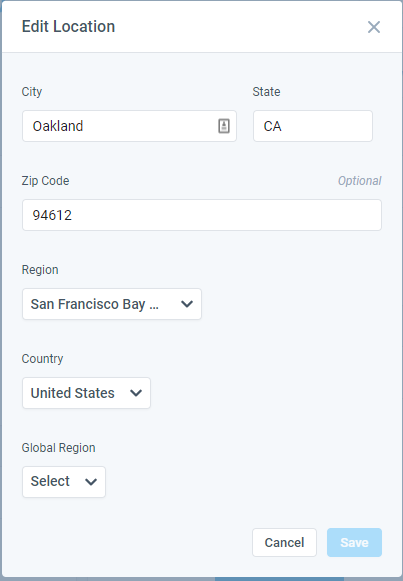Image resolution: width=403 pixels, height=581 pixels.
Task: Click the Optional hint text
Action: coord(360,181)
